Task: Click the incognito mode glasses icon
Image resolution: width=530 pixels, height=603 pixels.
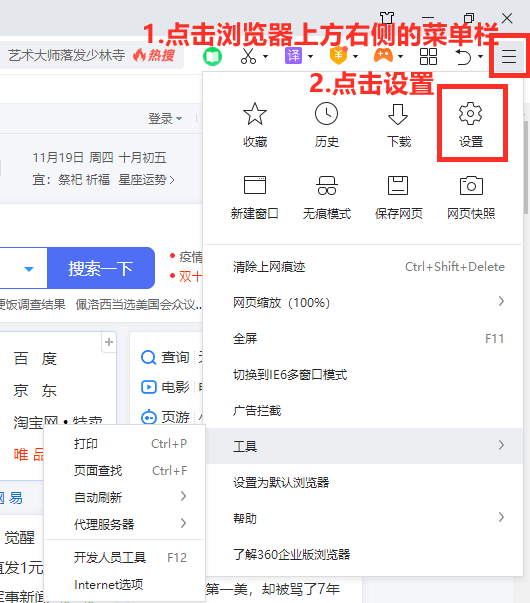Action: (327, 185)
